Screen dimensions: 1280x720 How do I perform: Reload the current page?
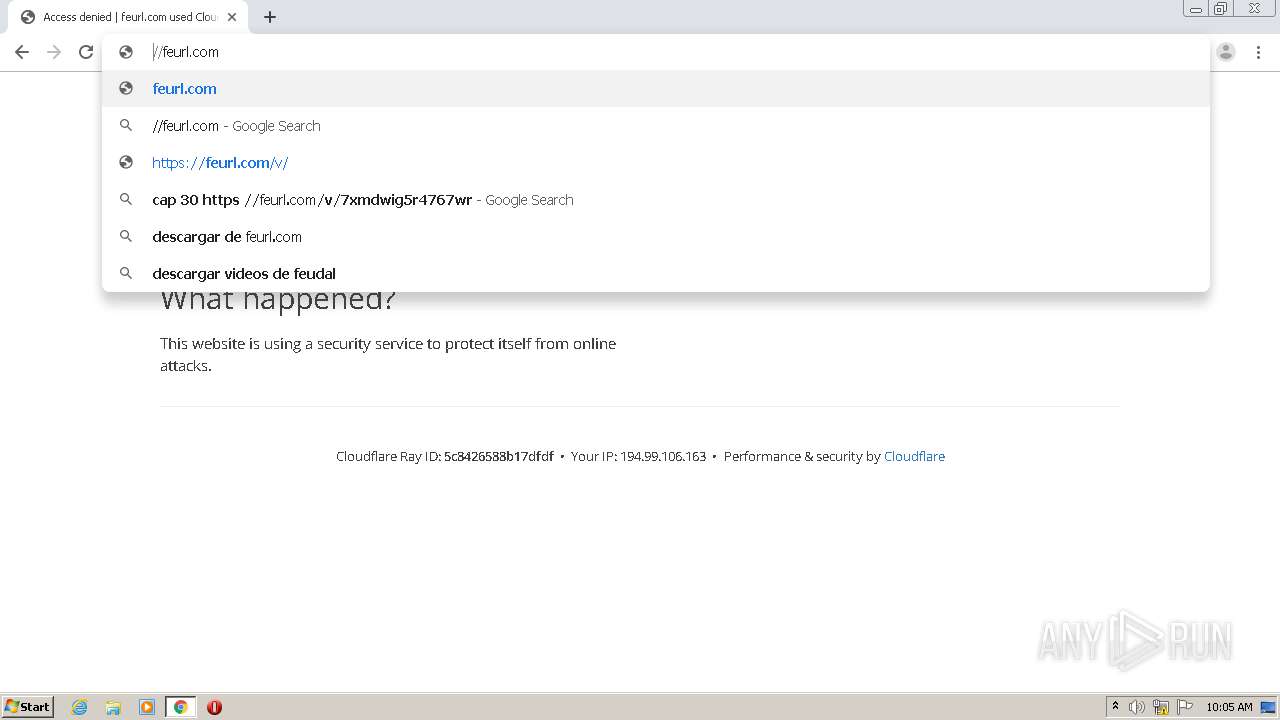(86, 52)
